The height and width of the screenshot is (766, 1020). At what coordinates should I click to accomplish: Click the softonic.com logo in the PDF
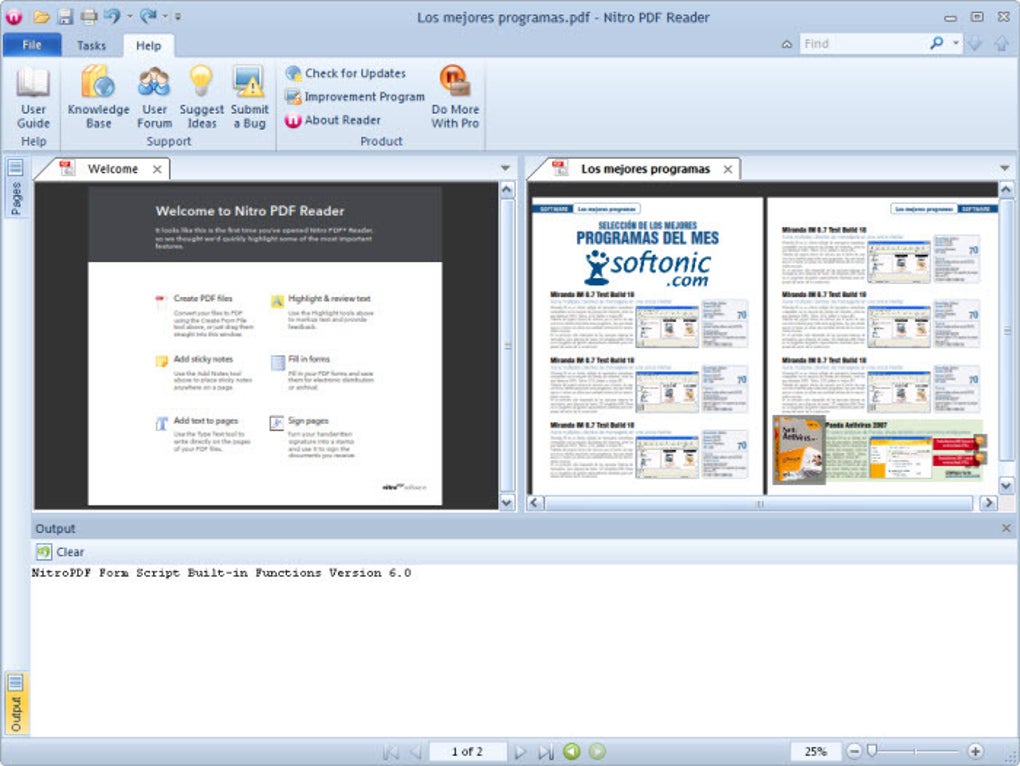click(647, 269)
